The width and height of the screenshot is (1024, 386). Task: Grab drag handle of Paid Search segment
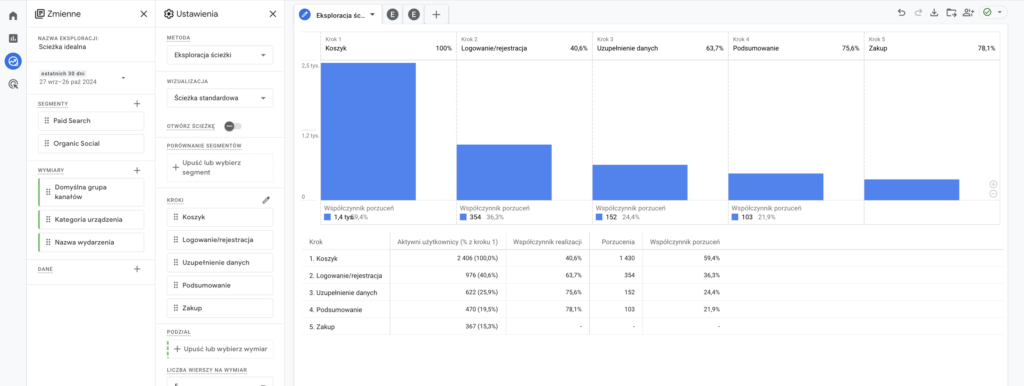(x=47, y=121)
